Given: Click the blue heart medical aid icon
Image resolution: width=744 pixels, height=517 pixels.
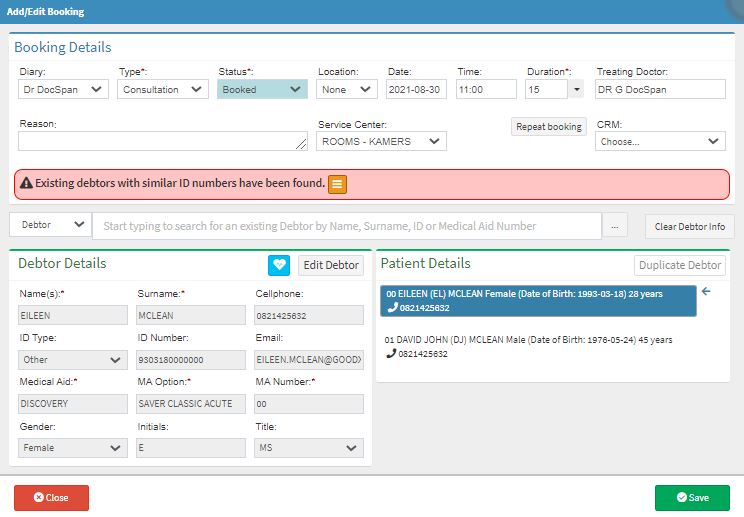Looking at the screenshot, I should pos(279,265).
